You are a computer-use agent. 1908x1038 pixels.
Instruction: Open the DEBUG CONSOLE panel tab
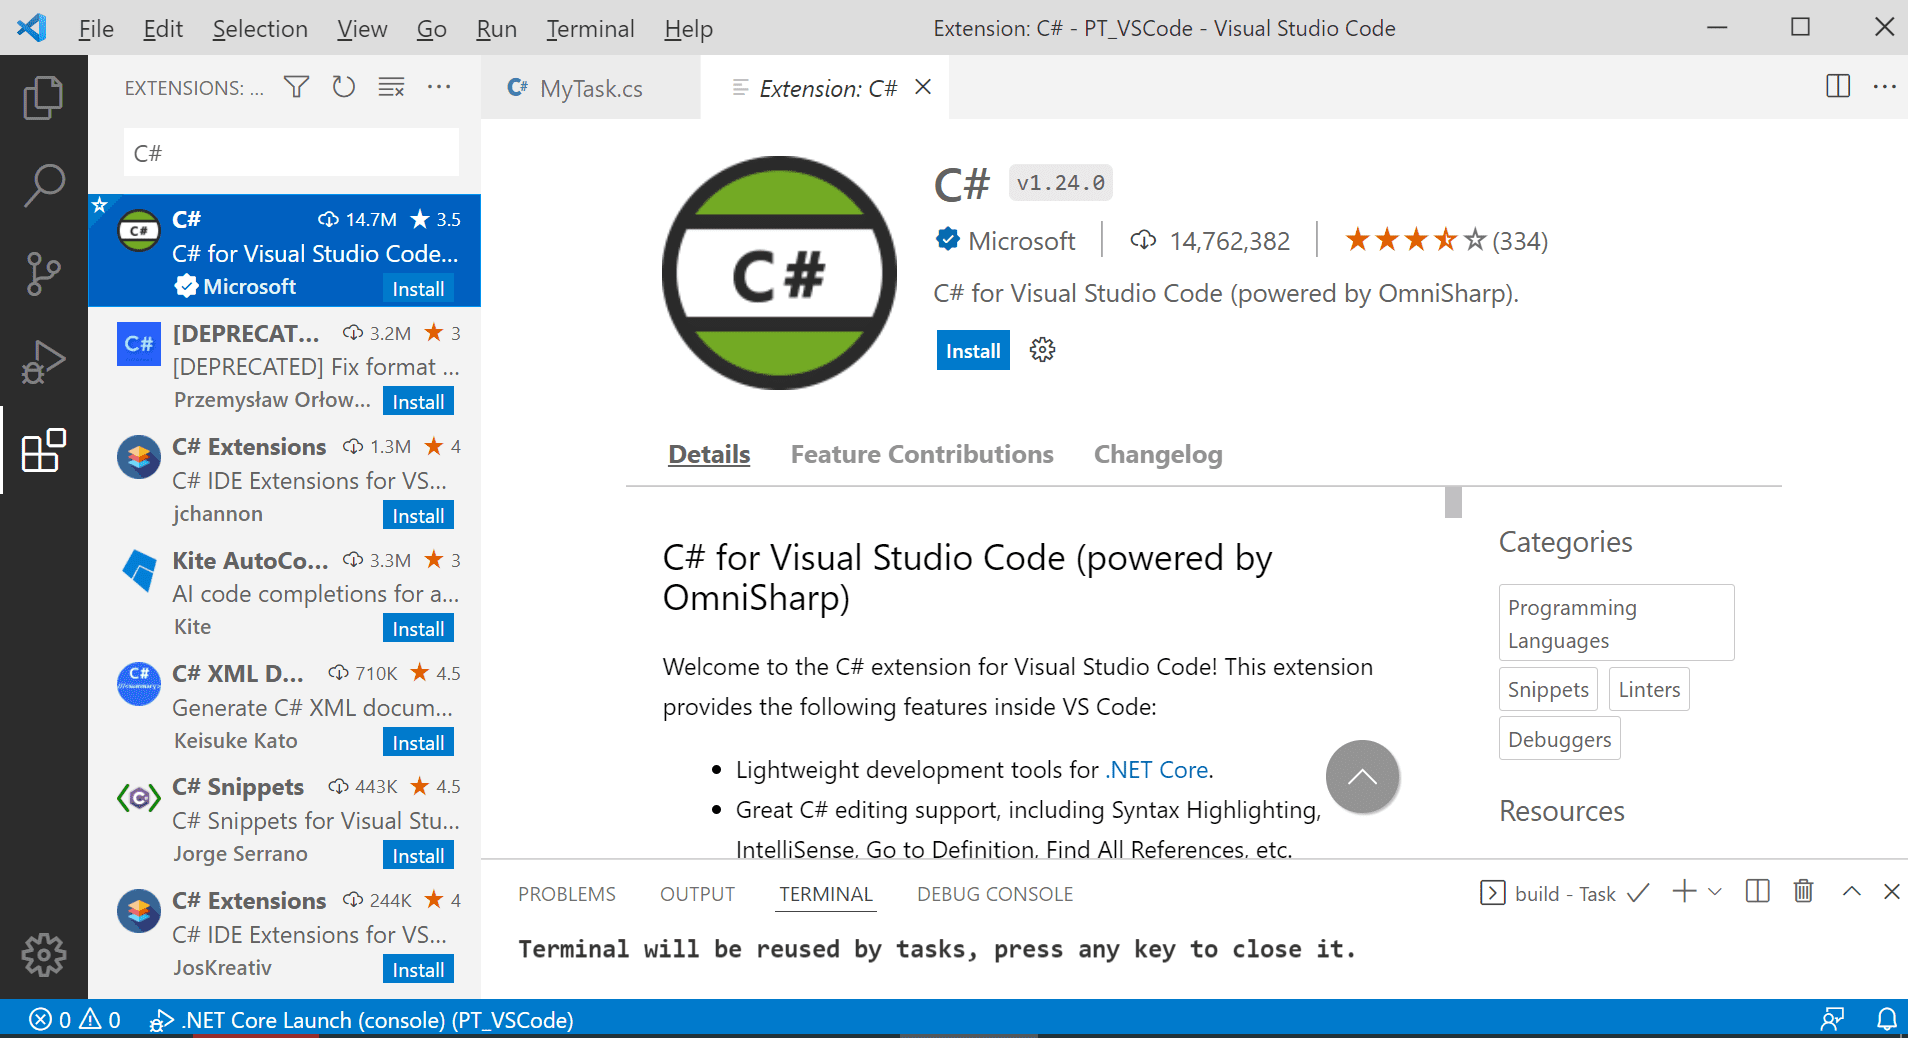pyautogui.click(x=995, y=894)
